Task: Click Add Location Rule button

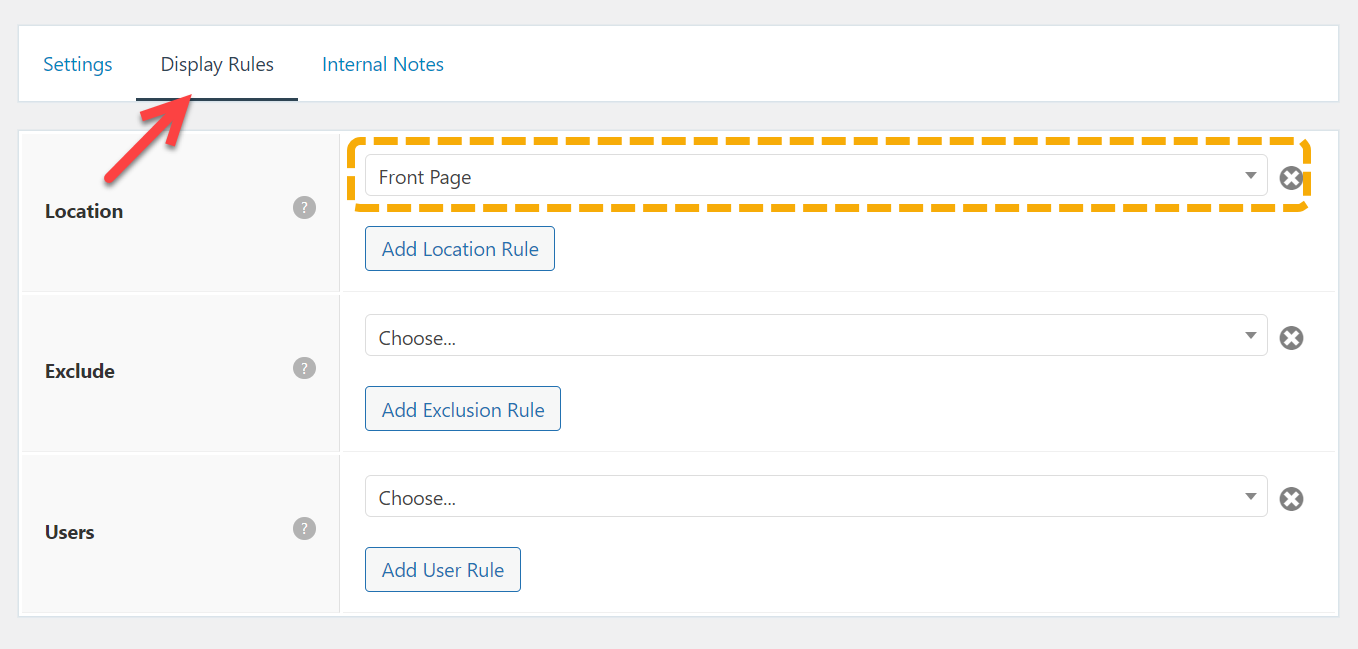Action: pyautogui.click(x=460, y=249)
